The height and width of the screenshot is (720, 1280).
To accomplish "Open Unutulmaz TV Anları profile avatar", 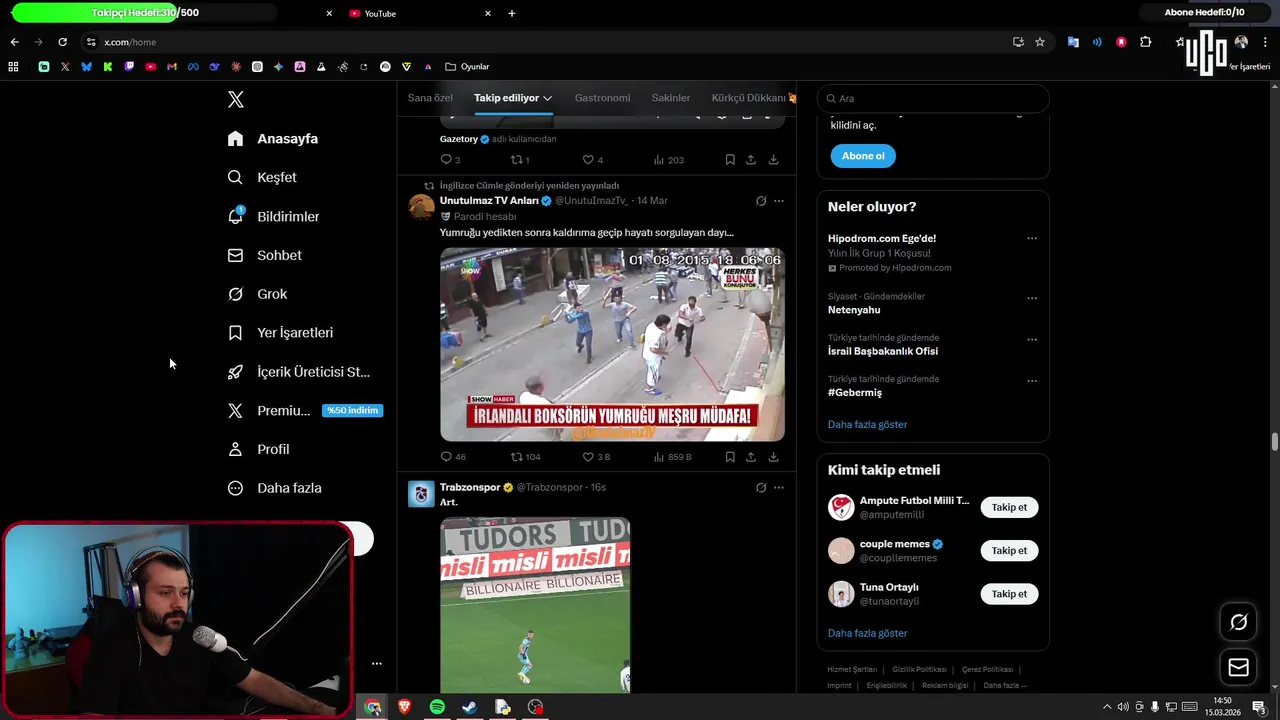I will pos(422,207).
